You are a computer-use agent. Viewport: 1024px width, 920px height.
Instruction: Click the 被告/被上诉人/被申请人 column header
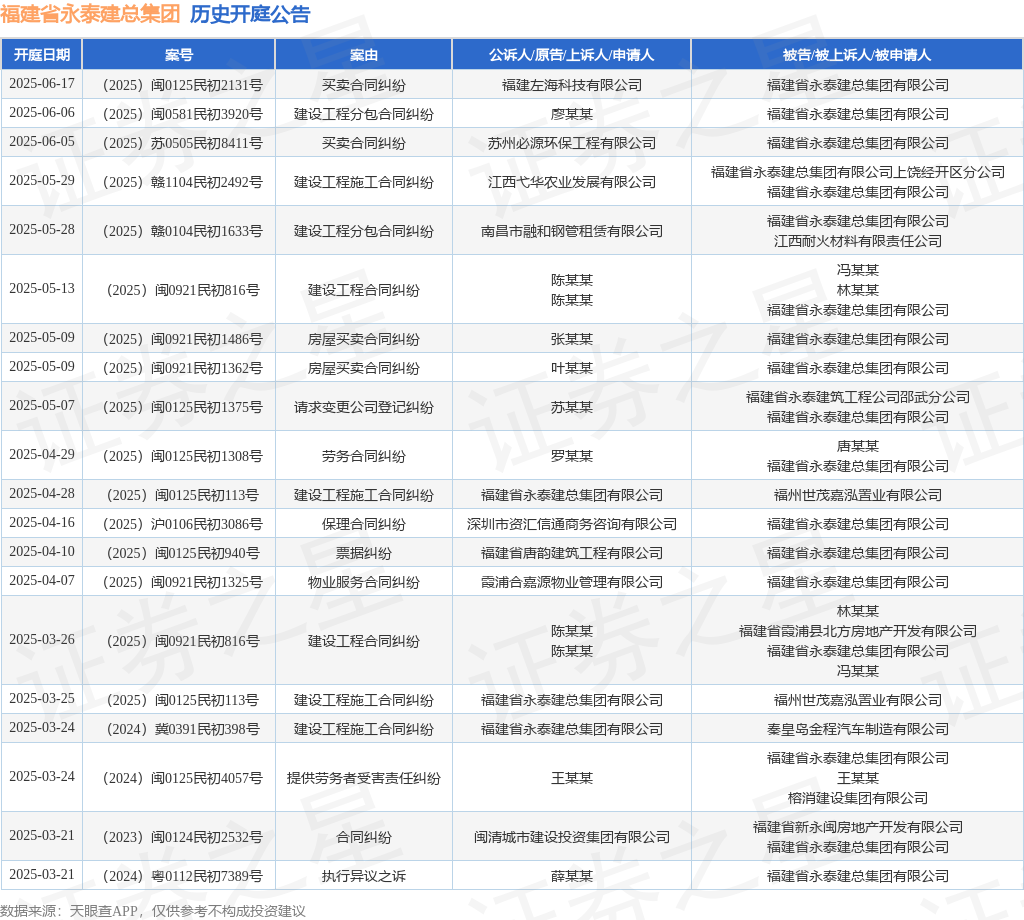click(857, 55)
